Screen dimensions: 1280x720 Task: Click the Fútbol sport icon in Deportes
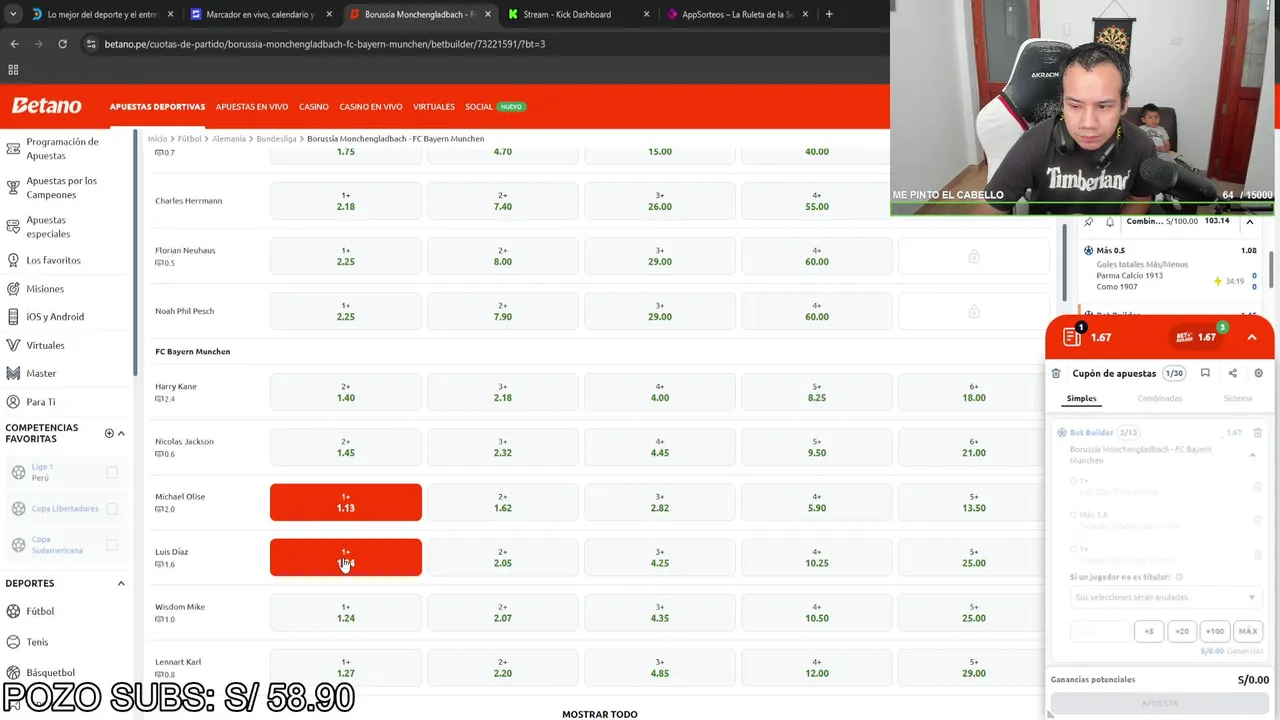point(13,611)
